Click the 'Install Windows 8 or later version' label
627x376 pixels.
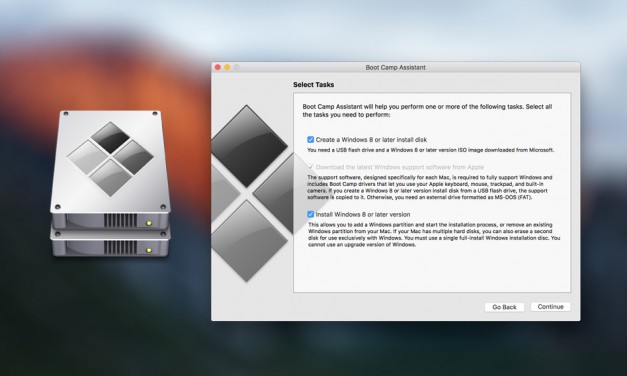(x=363, y=214)
